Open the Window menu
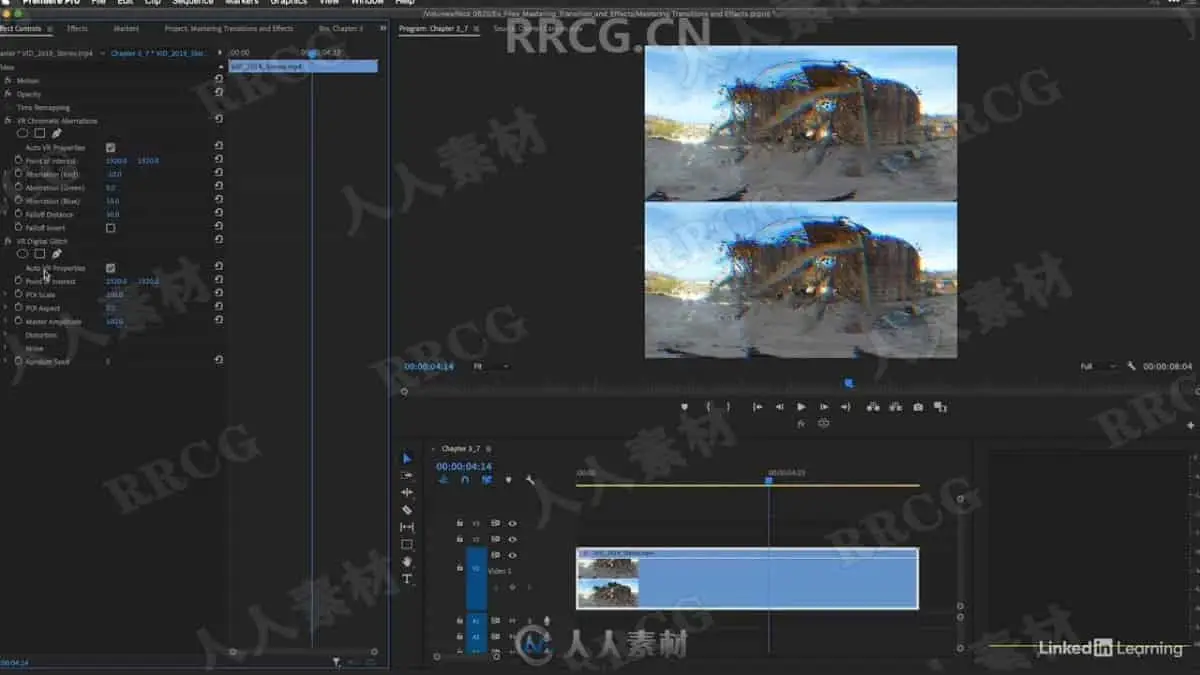The image size is (1200, 675). coord(367,3)
